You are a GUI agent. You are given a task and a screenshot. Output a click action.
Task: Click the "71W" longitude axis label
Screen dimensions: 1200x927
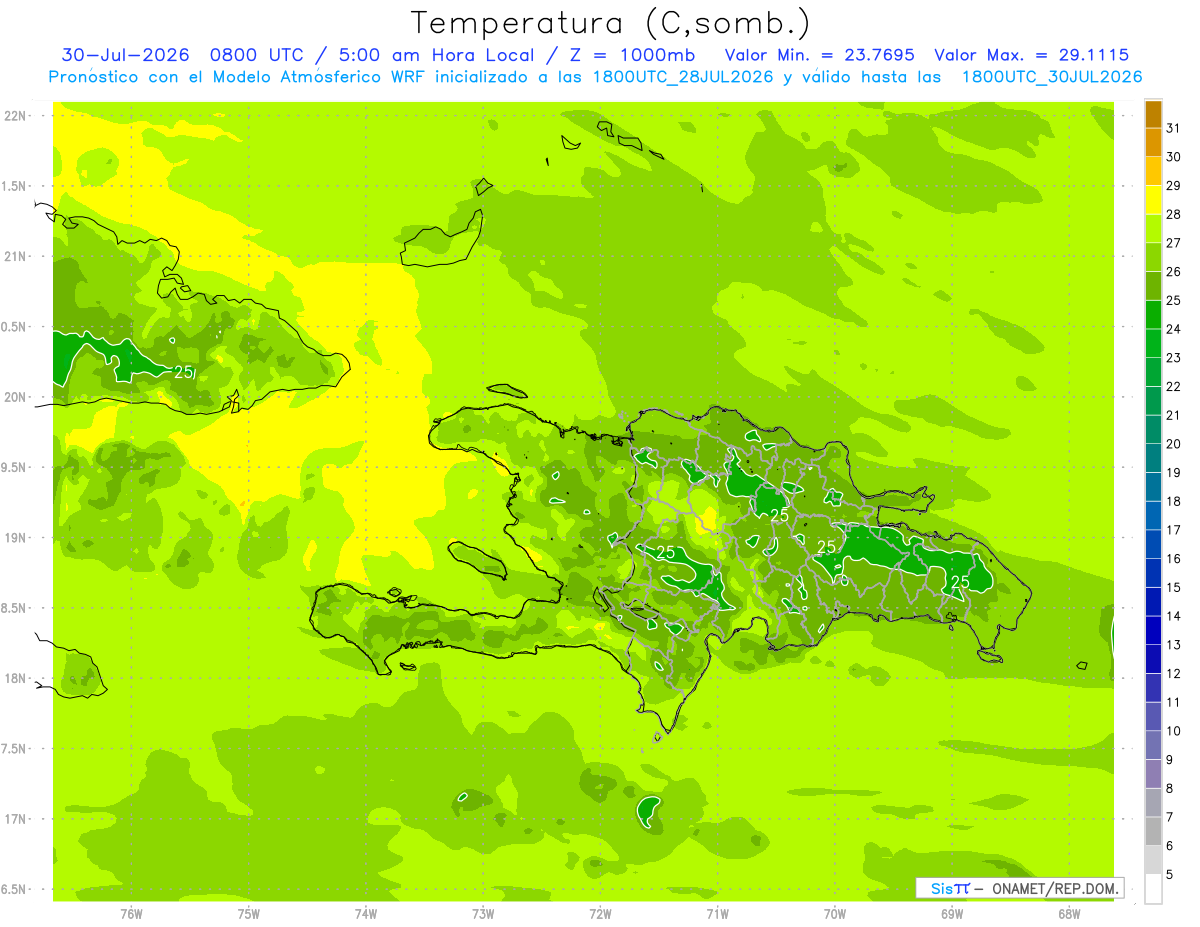717,913
